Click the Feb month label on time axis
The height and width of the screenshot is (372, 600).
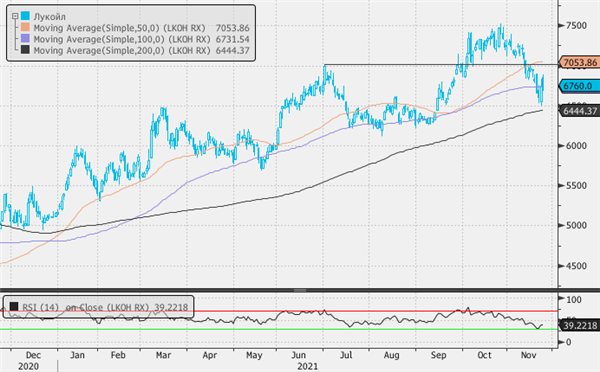pos(118,356)
